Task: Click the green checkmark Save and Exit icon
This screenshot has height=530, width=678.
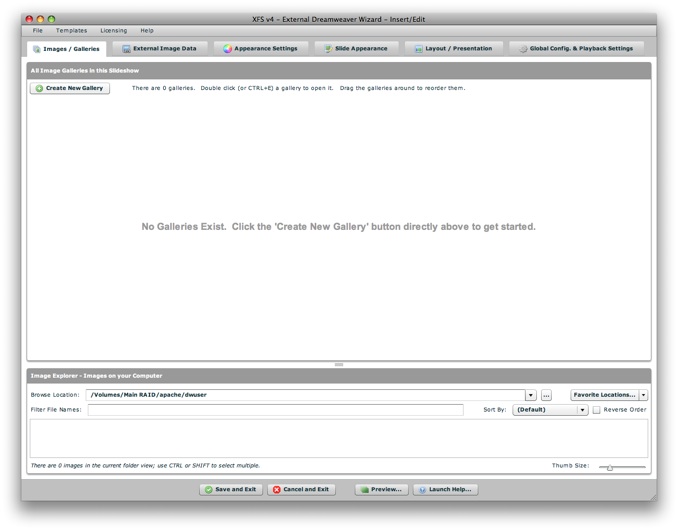Action: [x=207, y=490]
